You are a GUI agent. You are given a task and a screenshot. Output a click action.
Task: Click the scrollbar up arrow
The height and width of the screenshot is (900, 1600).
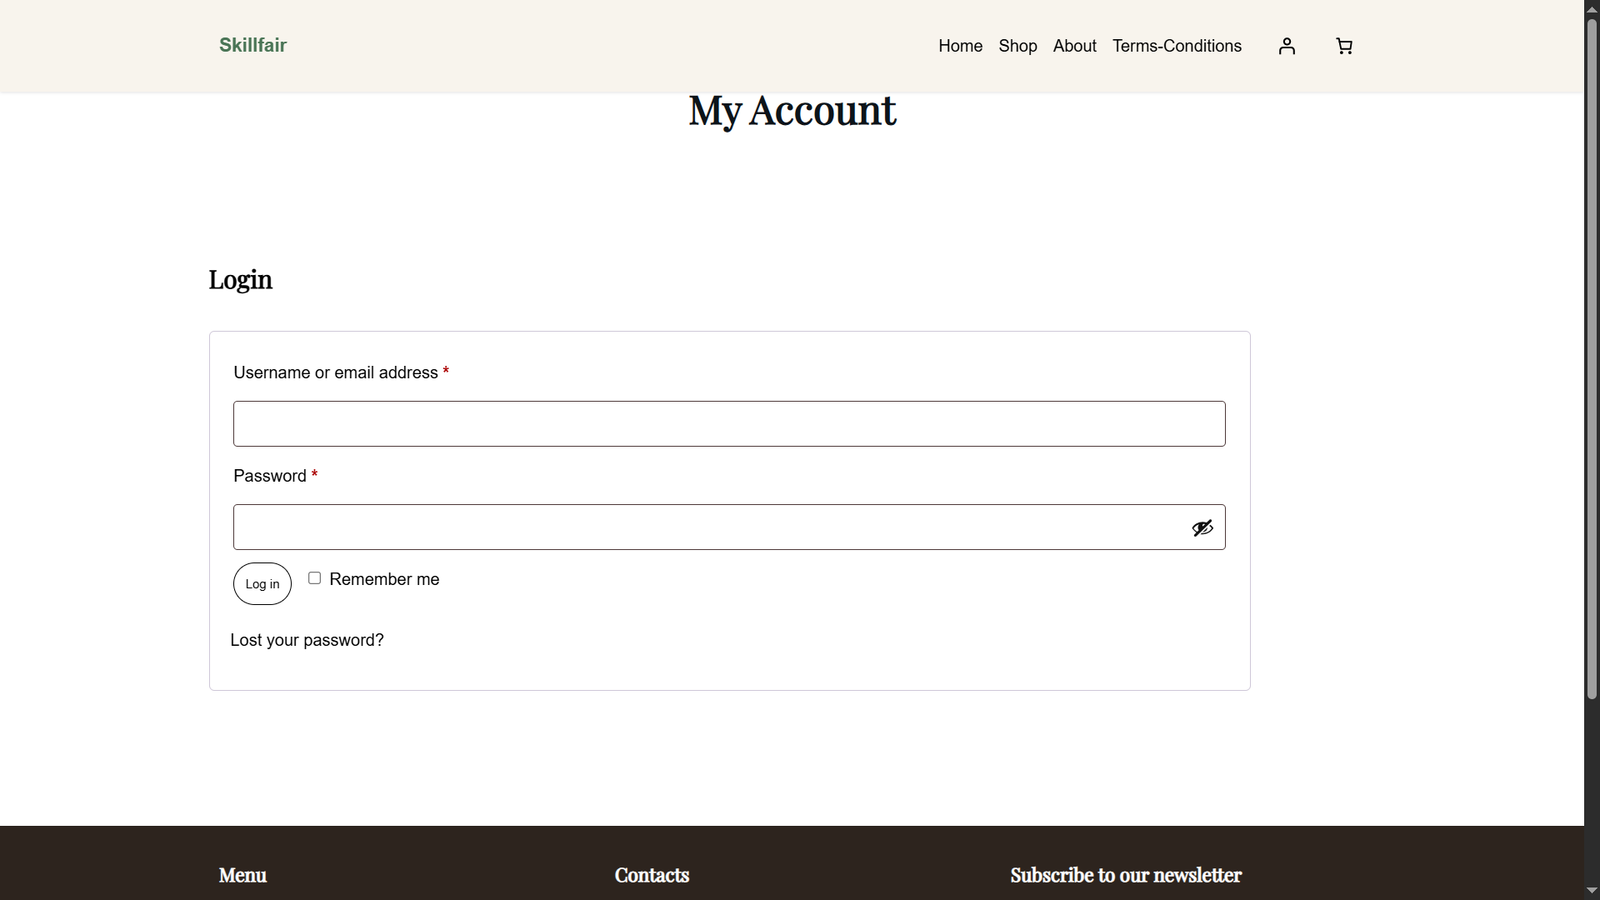[x=1592, y=8]
